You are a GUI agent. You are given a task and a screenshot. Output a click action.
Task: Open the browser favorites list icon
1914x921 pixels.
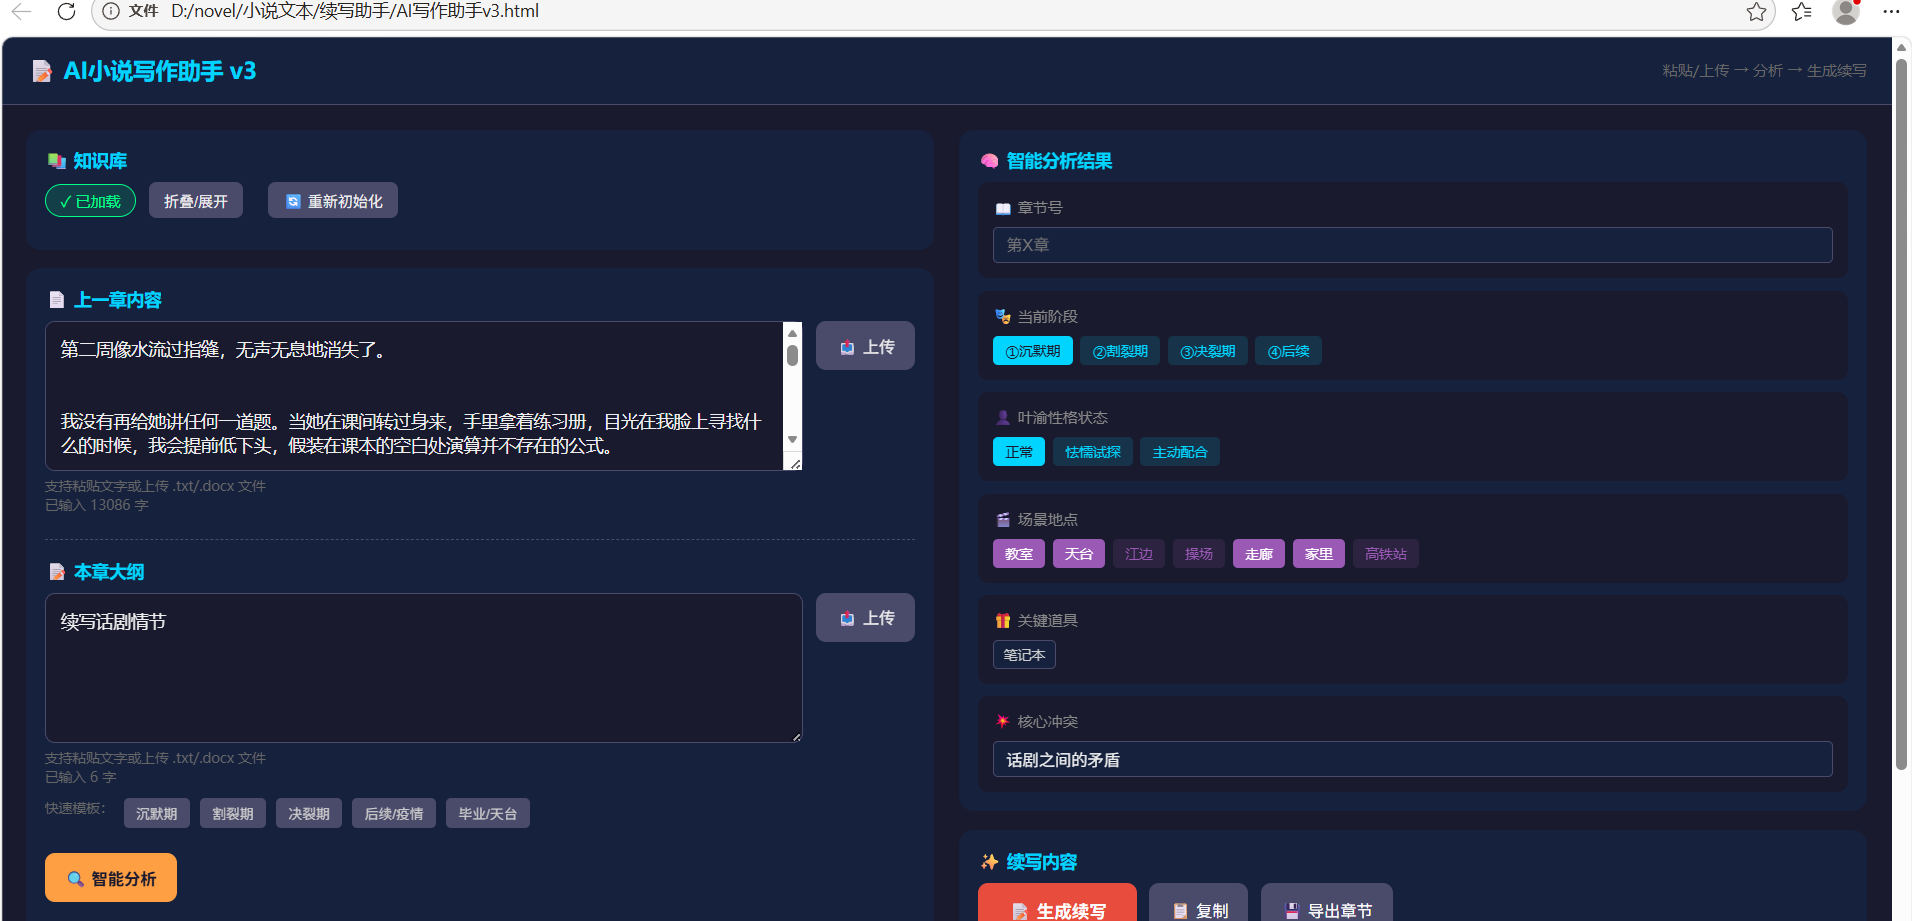[1801, 11]
